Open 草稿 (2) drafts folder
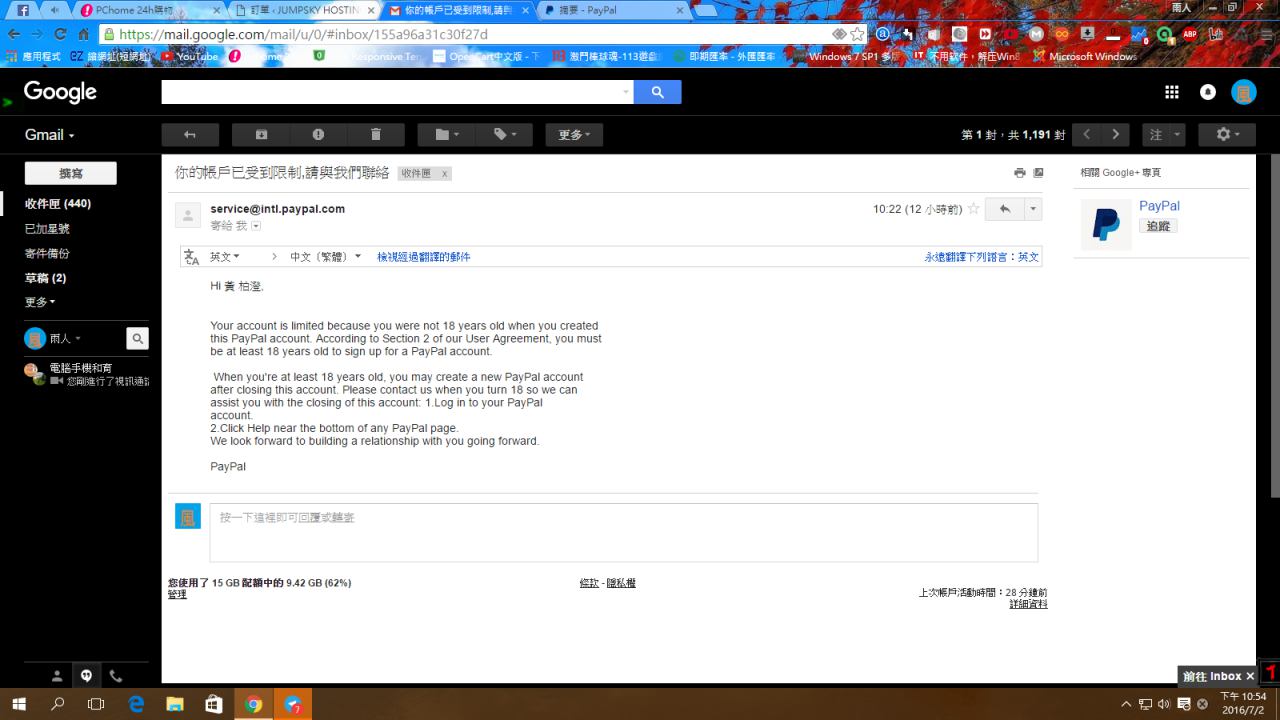 pos(45,278)
